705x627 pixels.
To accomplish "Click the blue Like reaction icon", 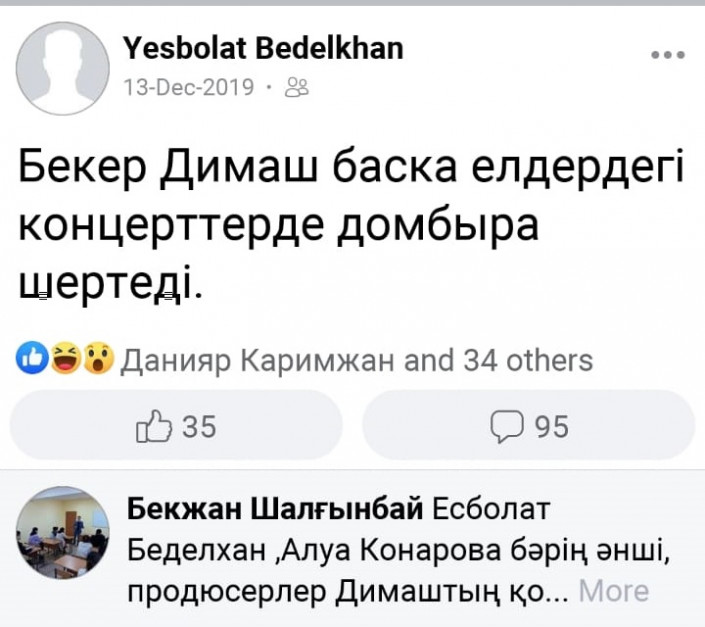I will [x=30, y=359].
